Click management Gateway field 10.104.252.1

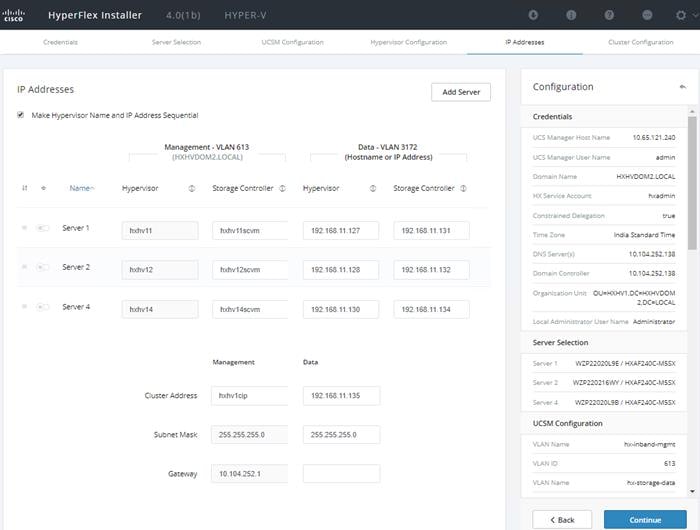tap(250, 474)
